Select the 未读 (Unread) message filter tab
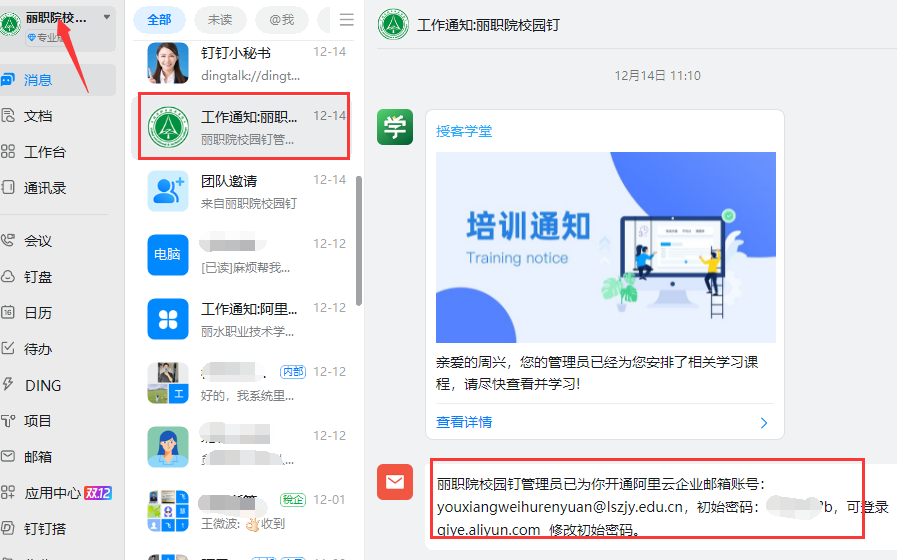The width and height of the screenshot is (897, 560). pyautogui.click(x=220, y=20)
